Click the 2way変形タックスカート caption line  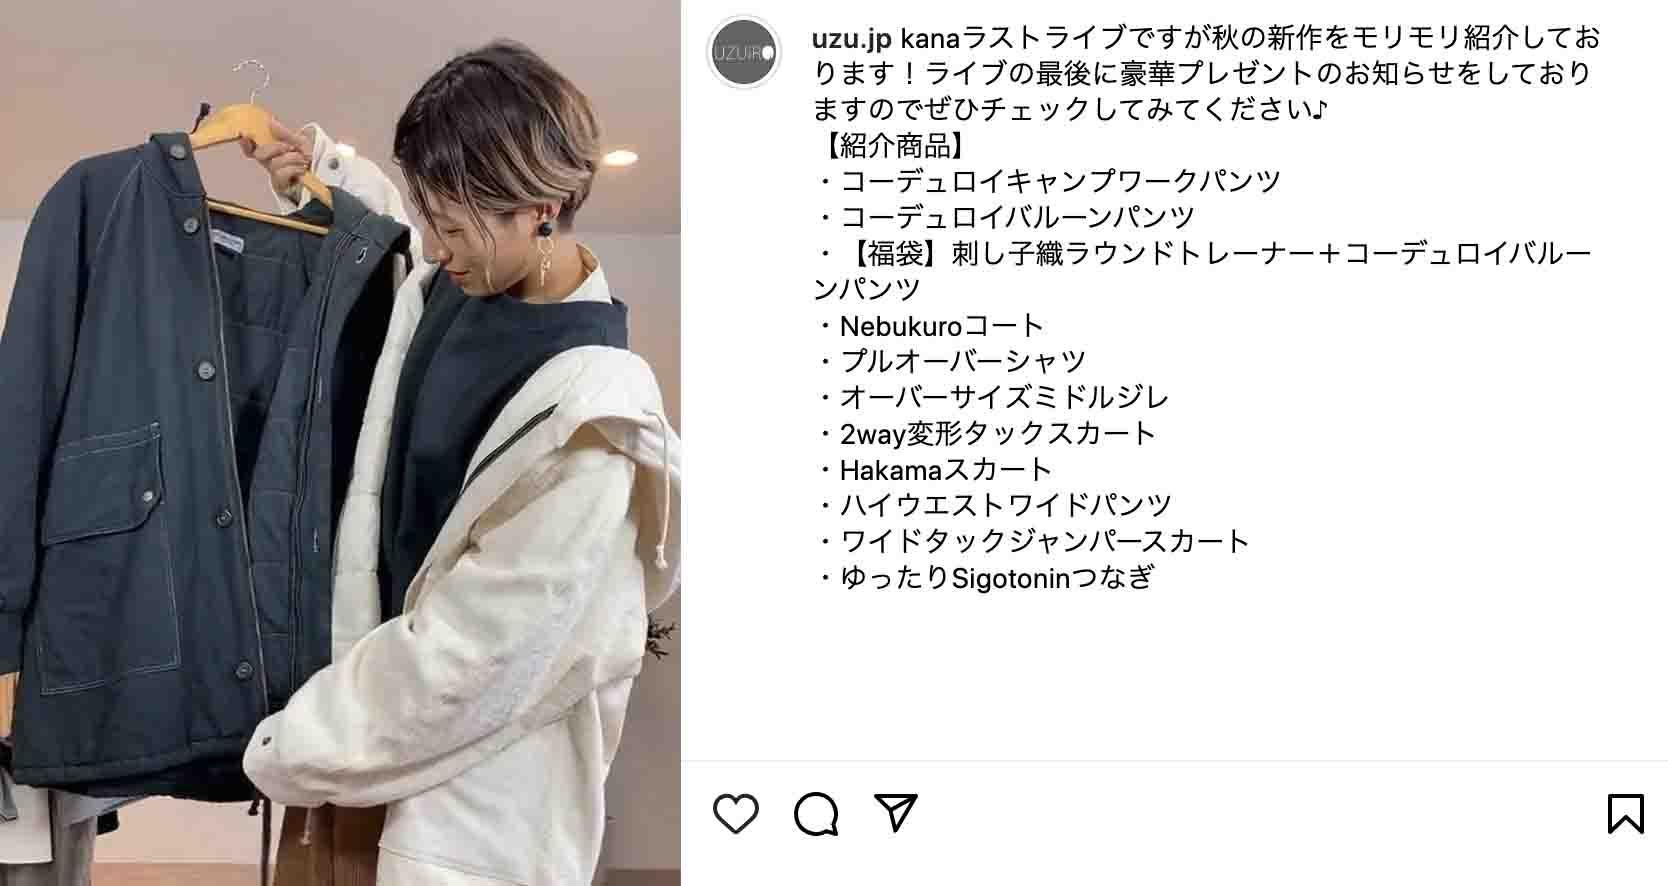pos(986,434)
